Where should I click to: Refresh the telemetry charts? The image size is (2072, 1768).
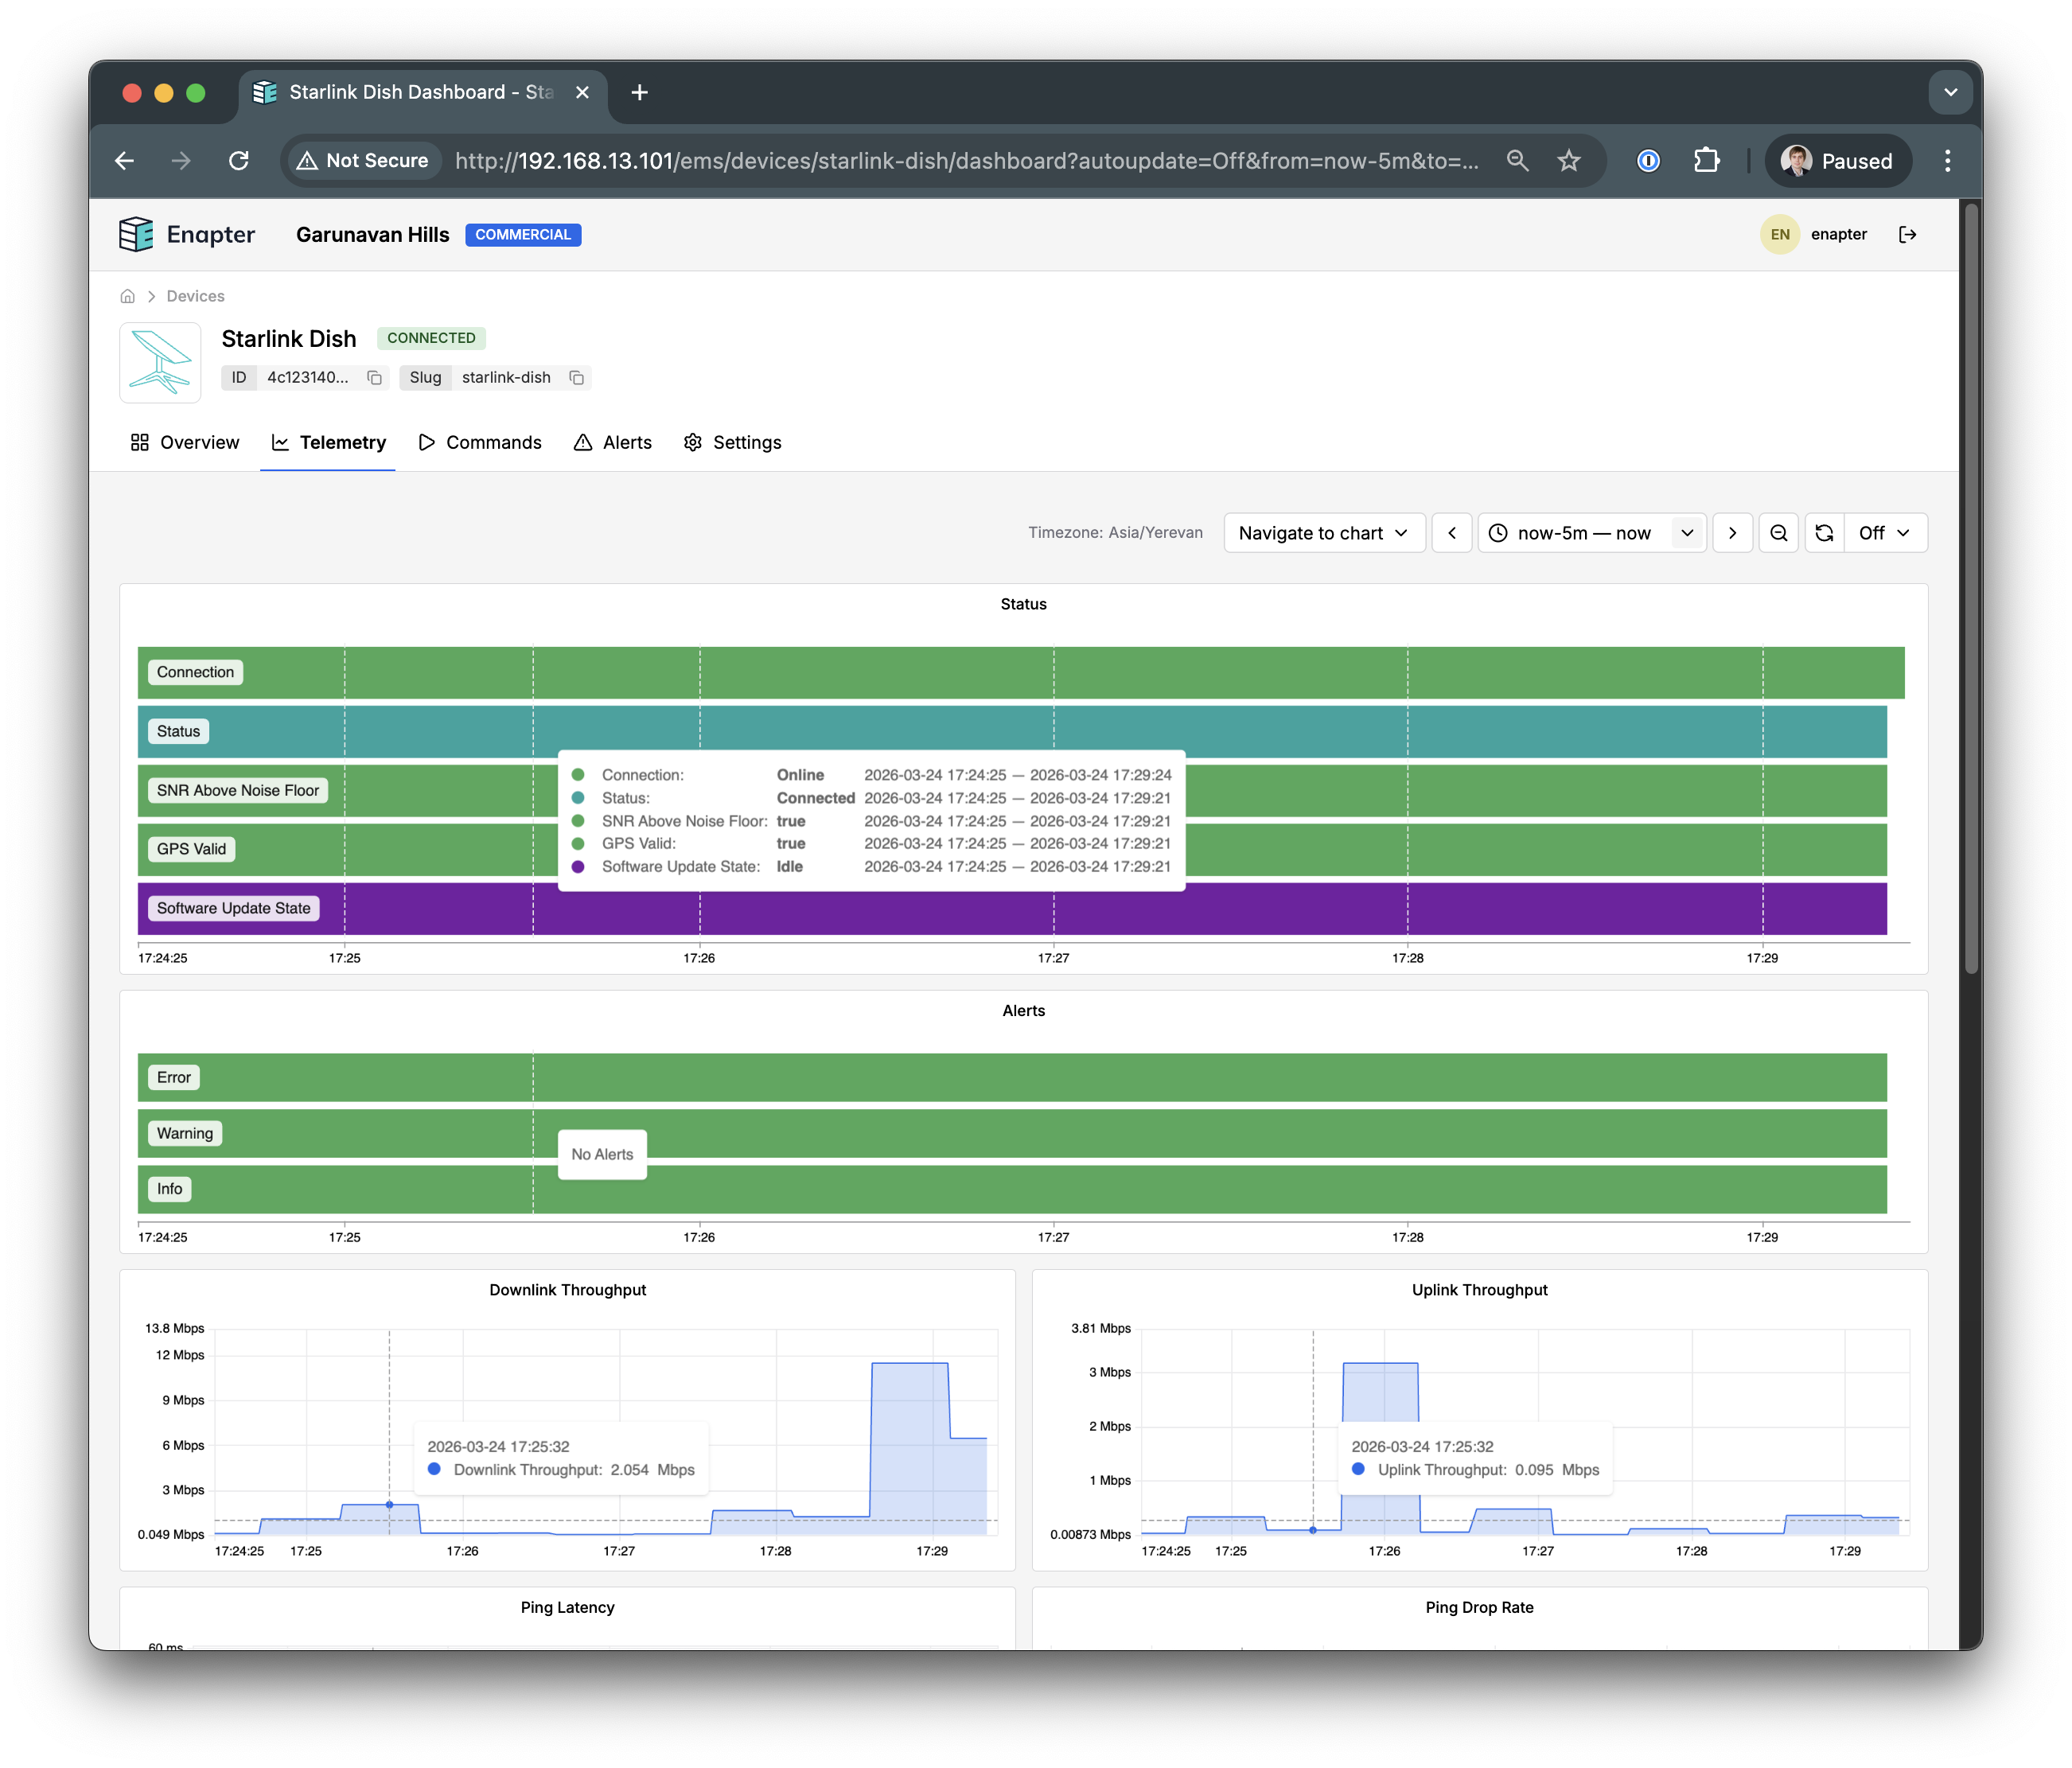point(1824,533)
